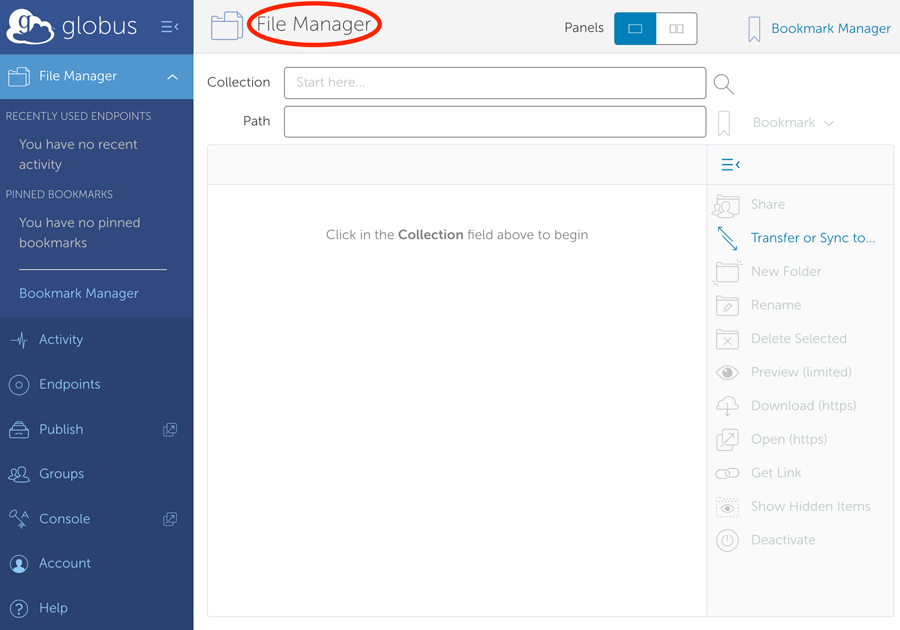Image resolution: width=900 pixels, height=630 pixels.
Task: Click Deactivate label
Action: pos(783,540)
